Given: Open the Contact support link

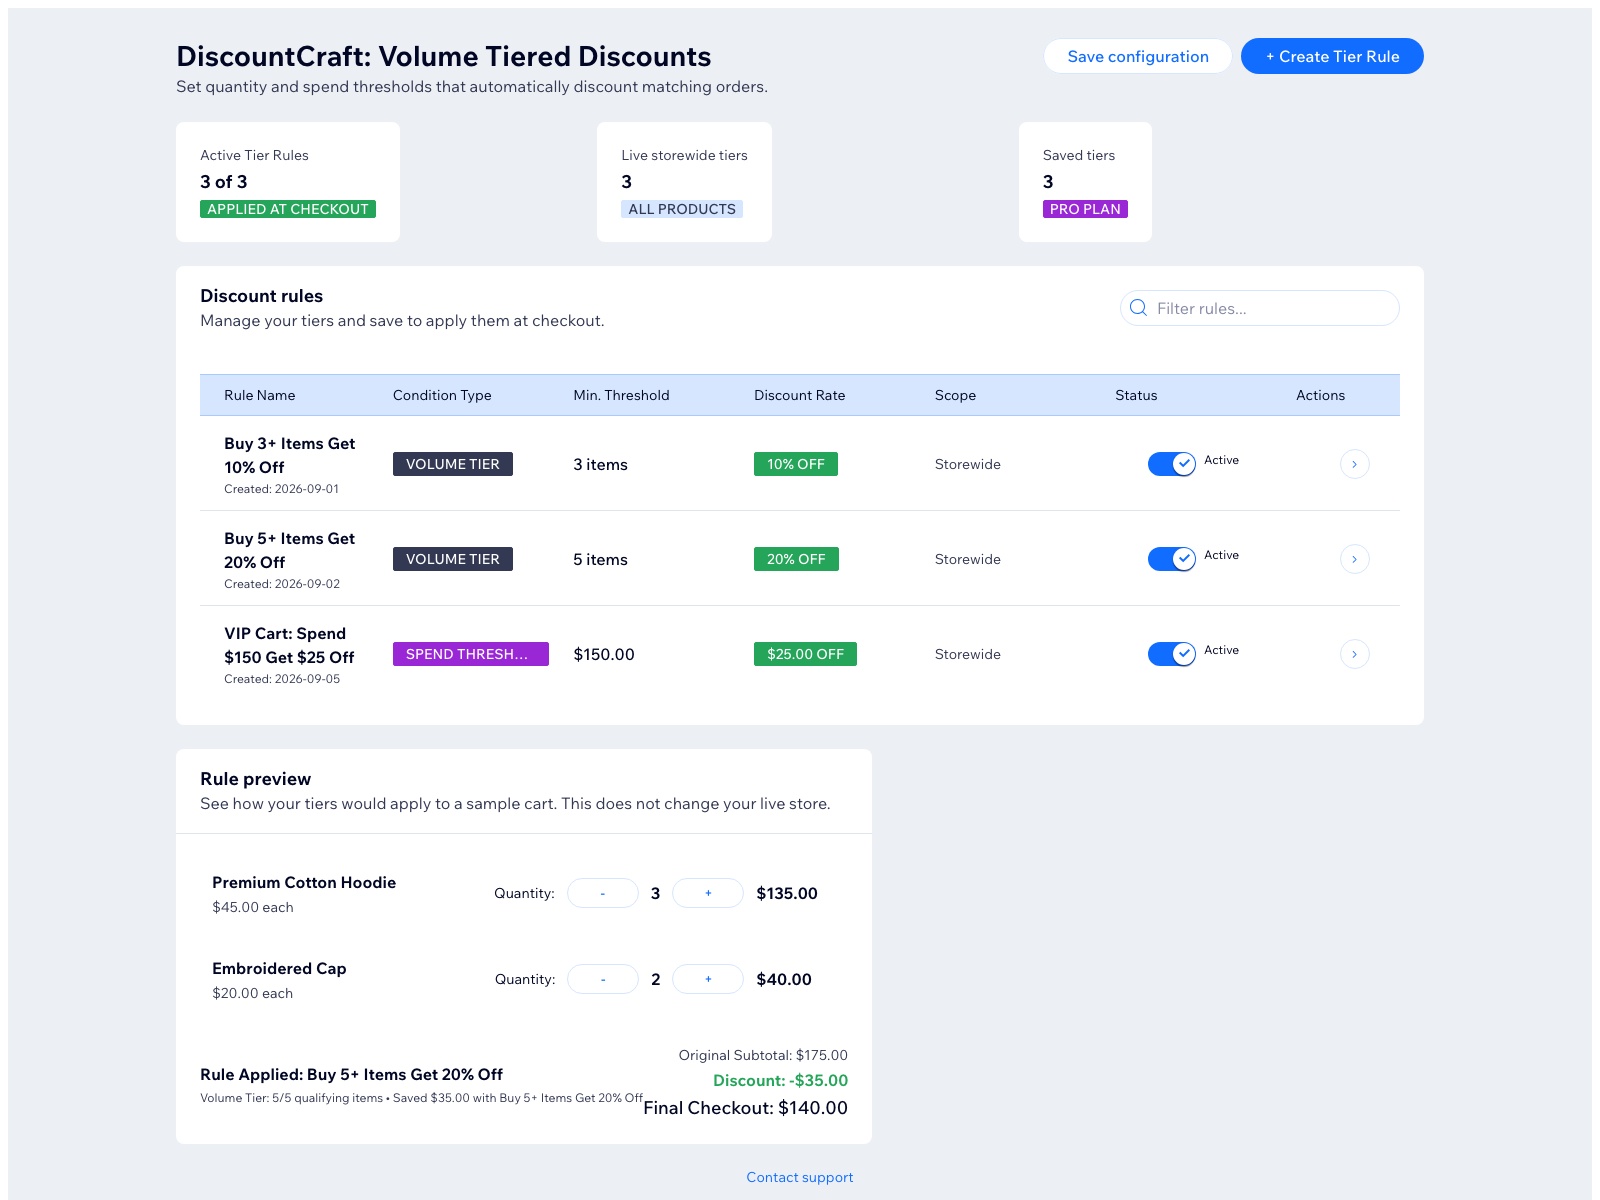Looking at the screenshot, I should coord(800,1177).
